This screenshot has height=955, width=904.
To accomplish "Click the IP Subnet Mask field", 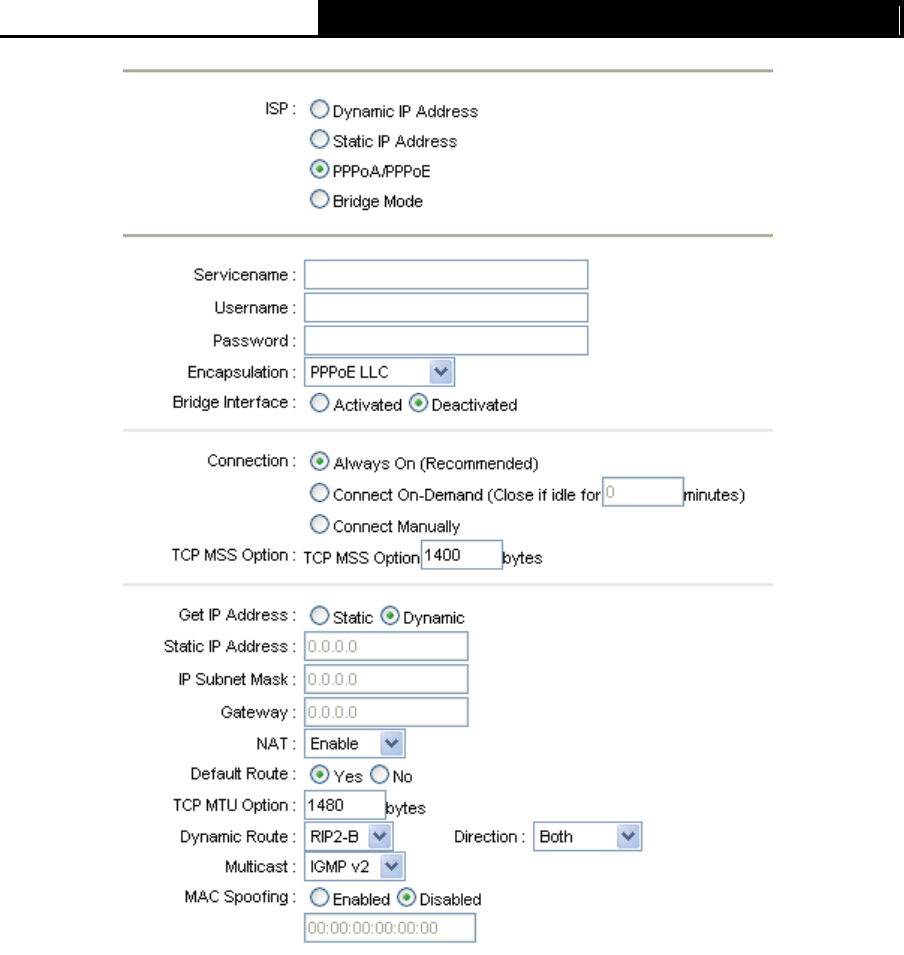I will pyautogui.click(x=386, y=679).
